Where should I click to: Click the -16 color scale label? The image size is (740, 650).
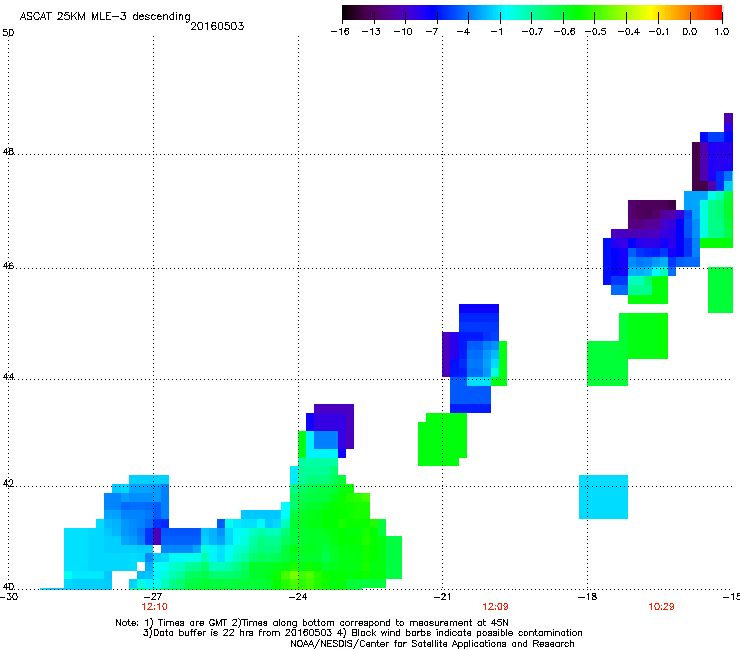click(340, 32)
